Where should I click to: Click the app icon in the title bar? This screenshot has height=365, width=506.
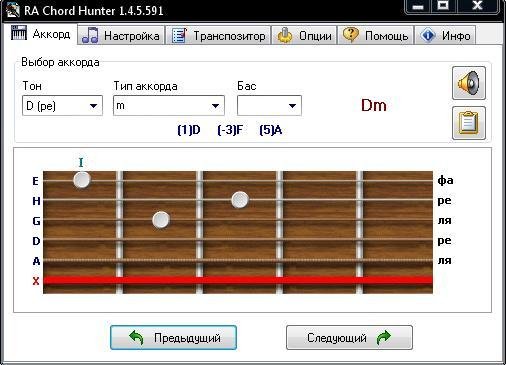(x=13, y=10)
